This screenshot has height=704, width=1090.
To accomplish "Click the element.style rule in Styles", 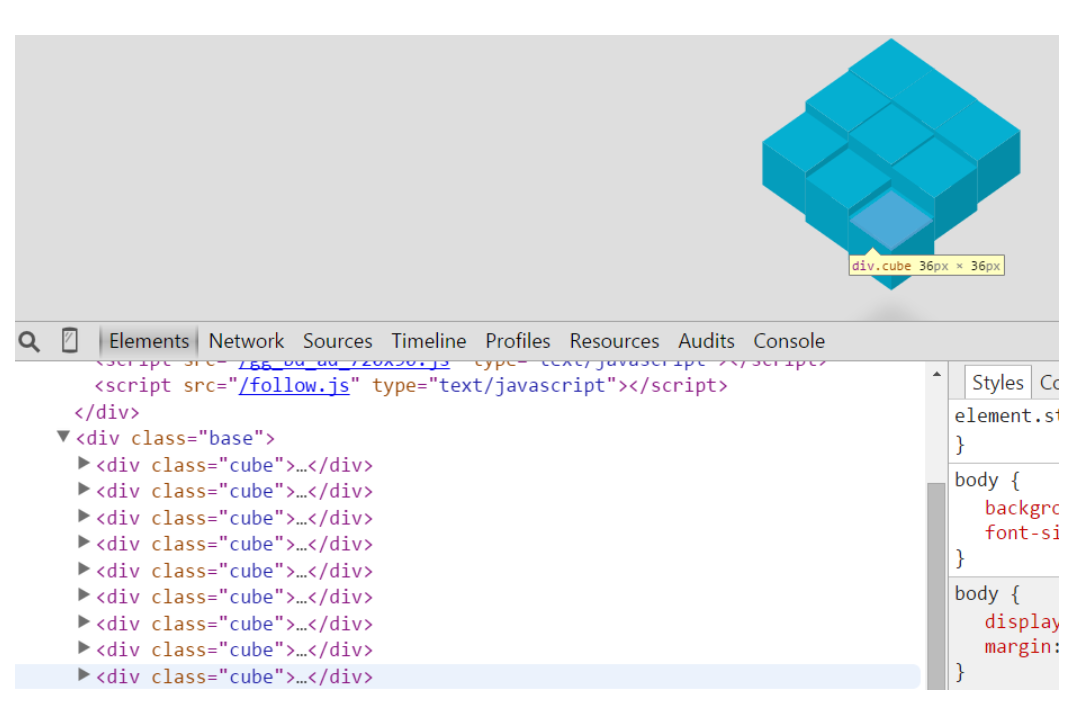I will (1005, 416).
